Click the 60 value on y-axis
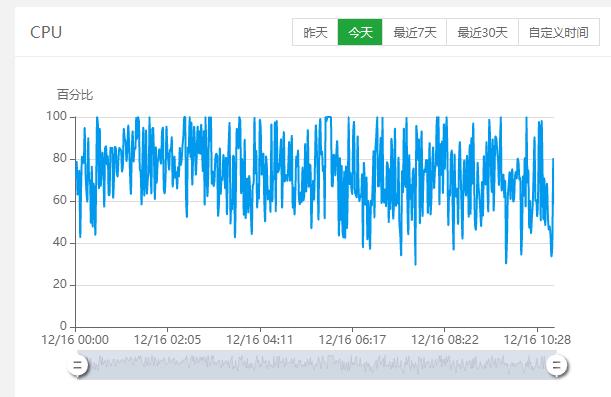The image size is (611, 397). click(x=60, y=200)
